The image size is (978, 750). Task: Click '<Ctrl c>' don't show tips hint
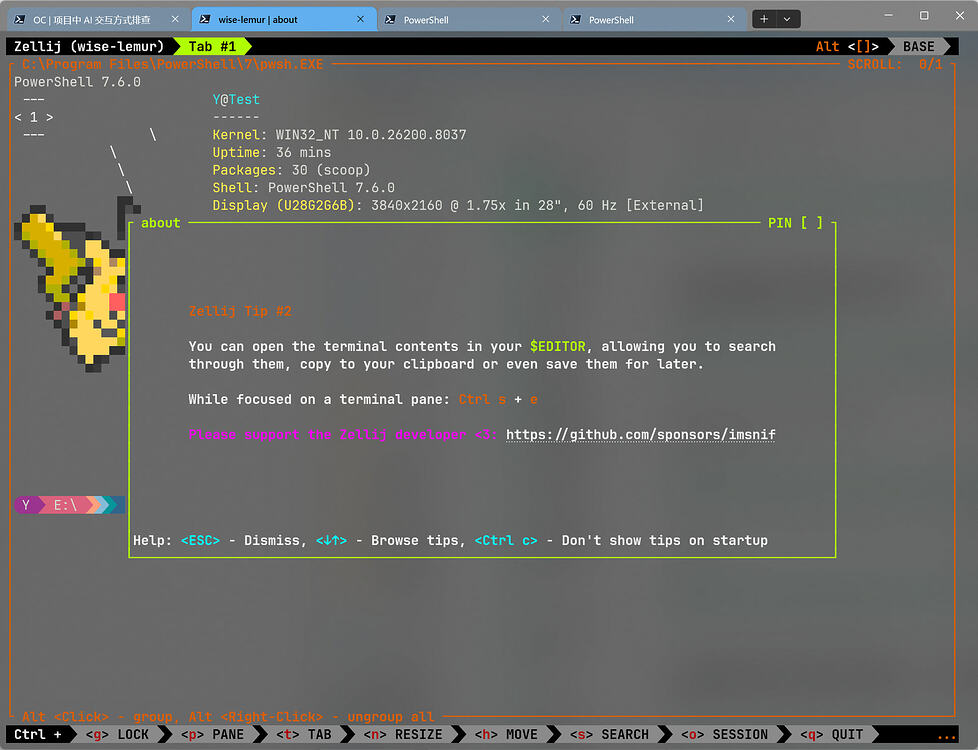click(x=506, y=540)
